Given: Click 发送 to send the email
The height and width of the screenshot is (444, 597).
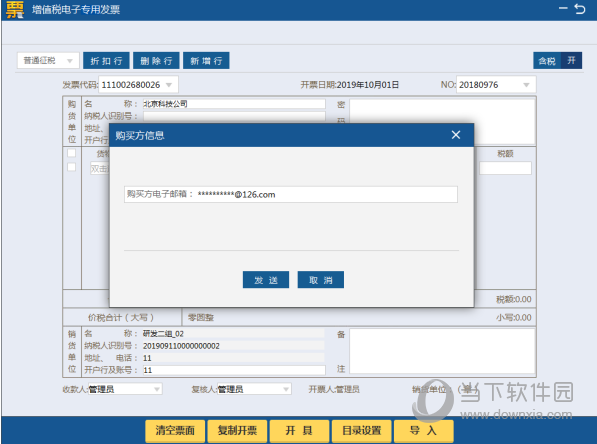Looking at the screenshot, I should [266, 280].
